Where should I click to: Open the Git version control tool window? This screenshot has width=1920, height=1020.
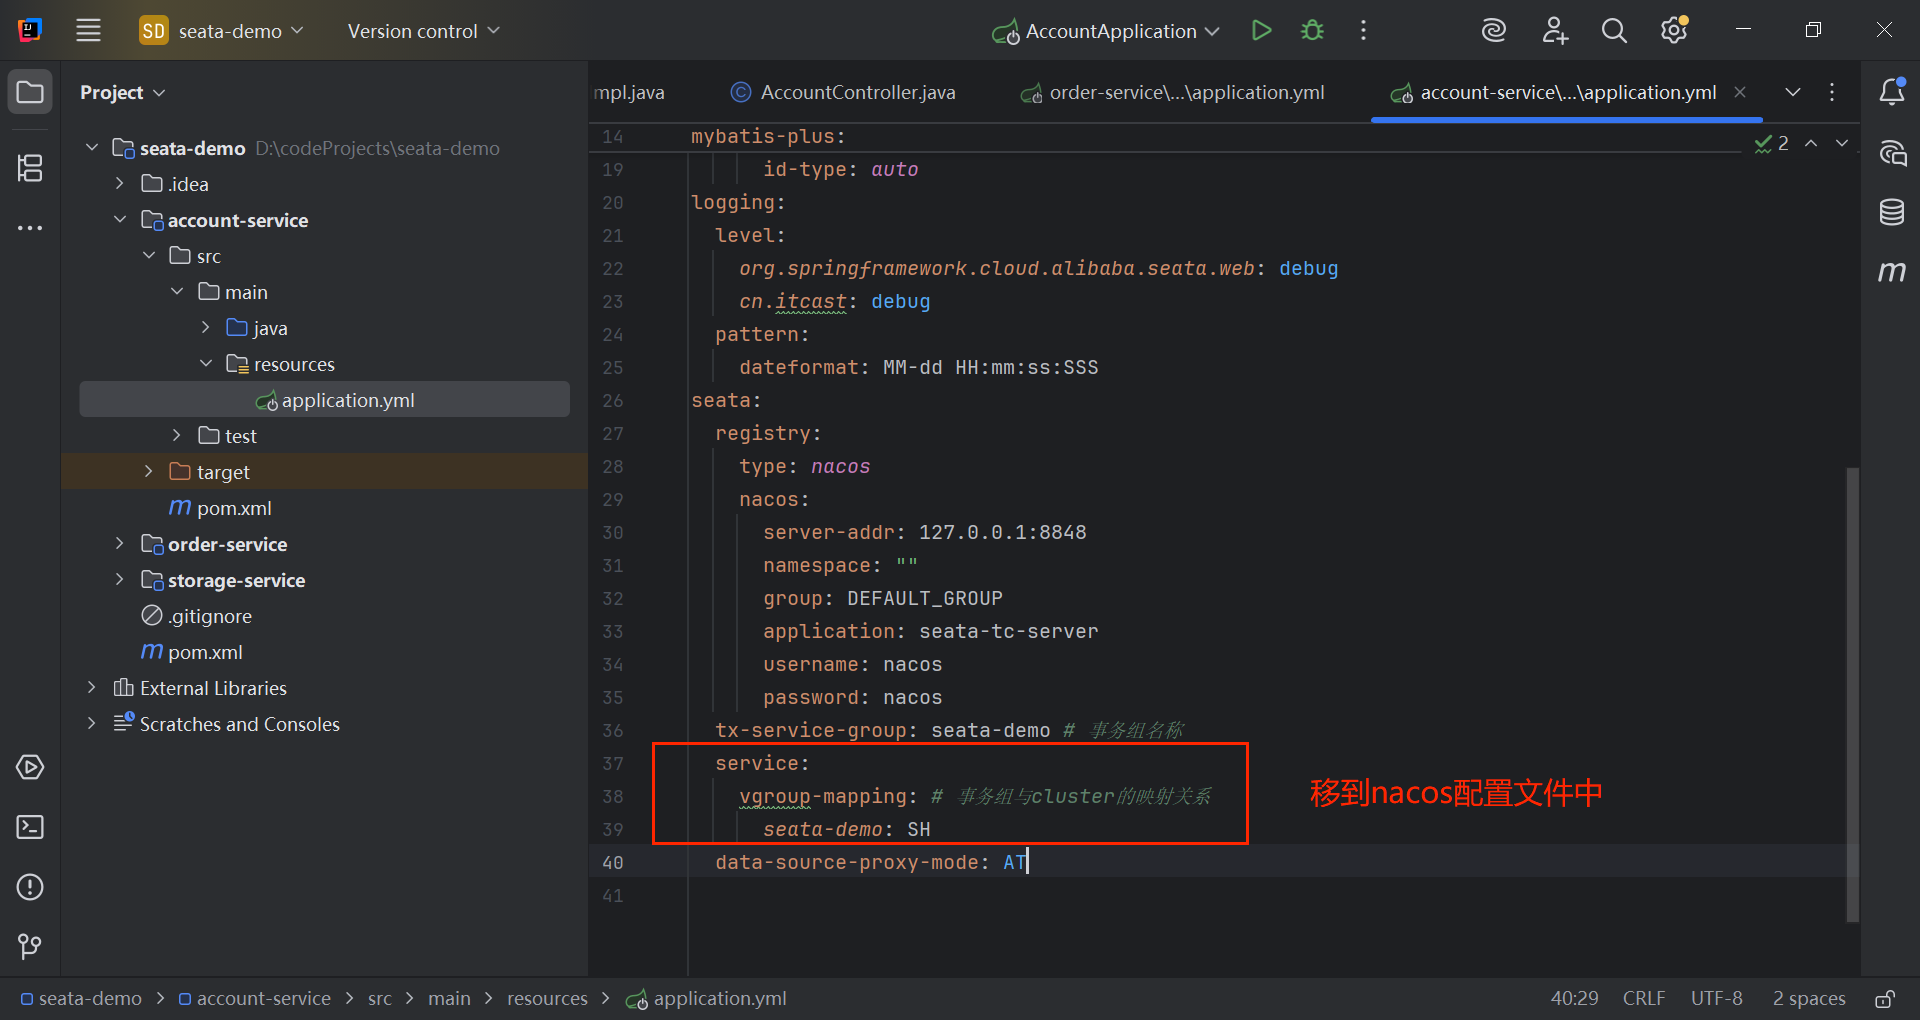(x=30, y=946)
